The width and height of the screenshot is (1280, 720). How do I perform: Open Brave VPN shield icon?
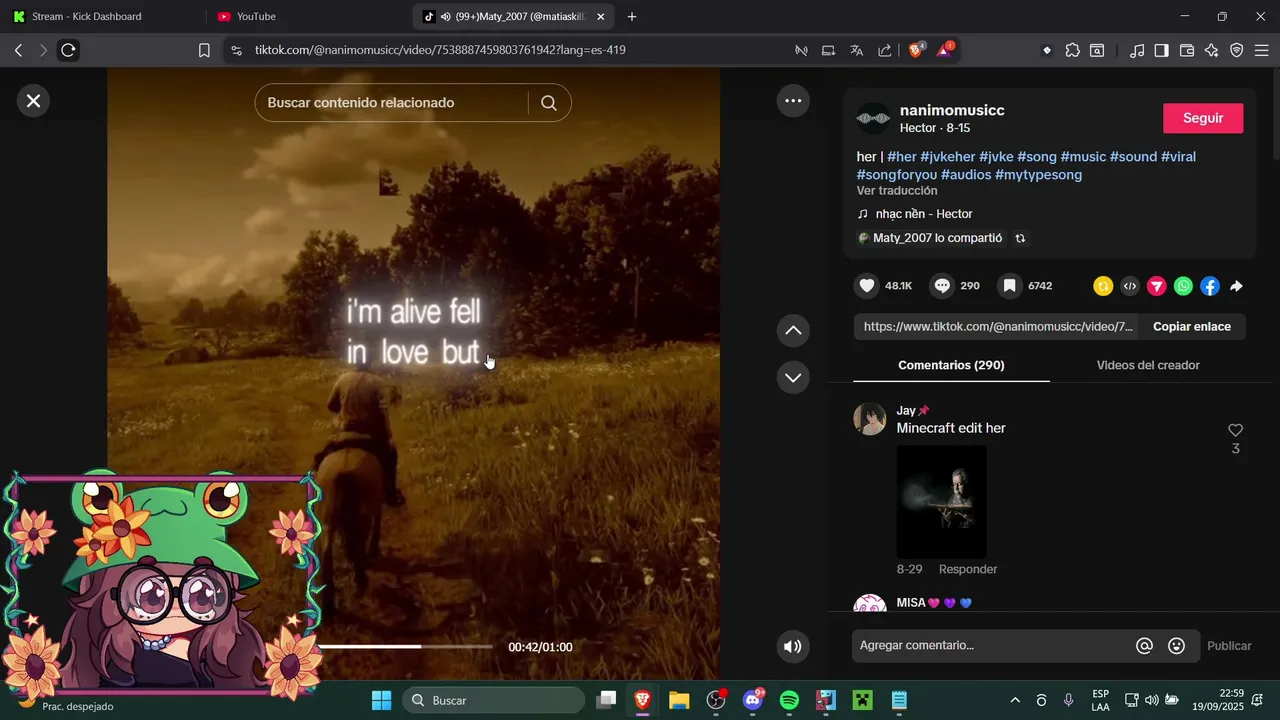(1237, 50)
